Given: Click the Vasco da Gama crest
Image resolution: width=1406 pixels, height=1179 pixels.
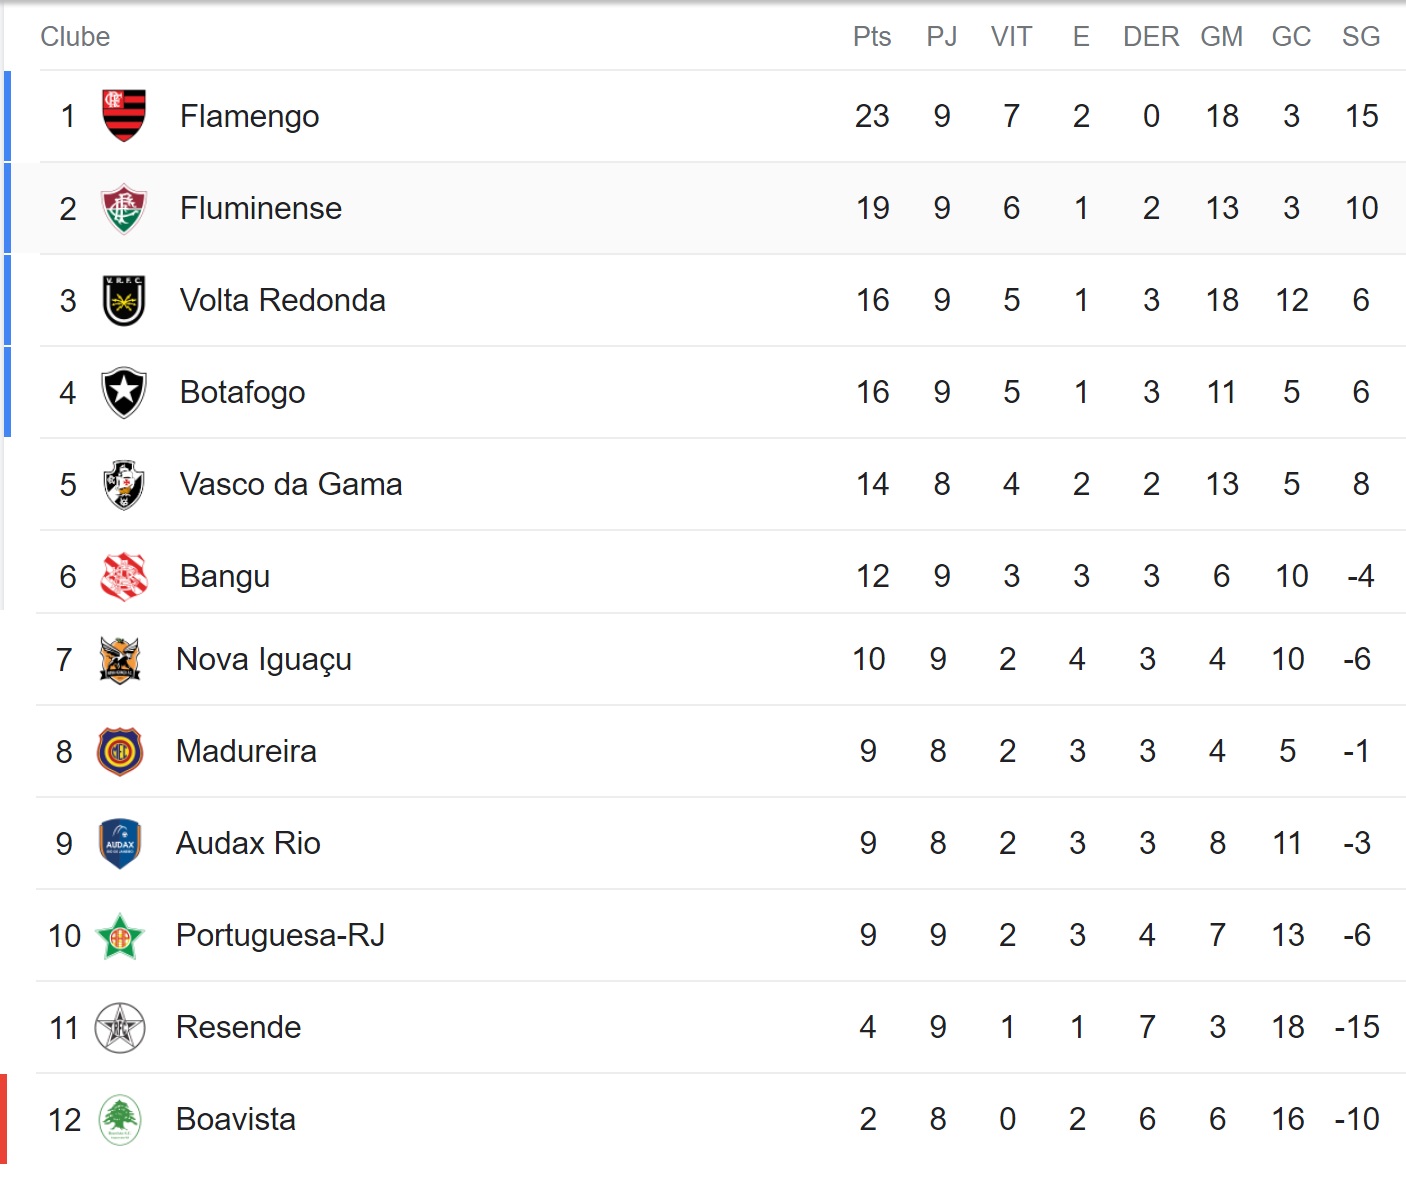Looking at the screenshot, I should tap(124, 484).
